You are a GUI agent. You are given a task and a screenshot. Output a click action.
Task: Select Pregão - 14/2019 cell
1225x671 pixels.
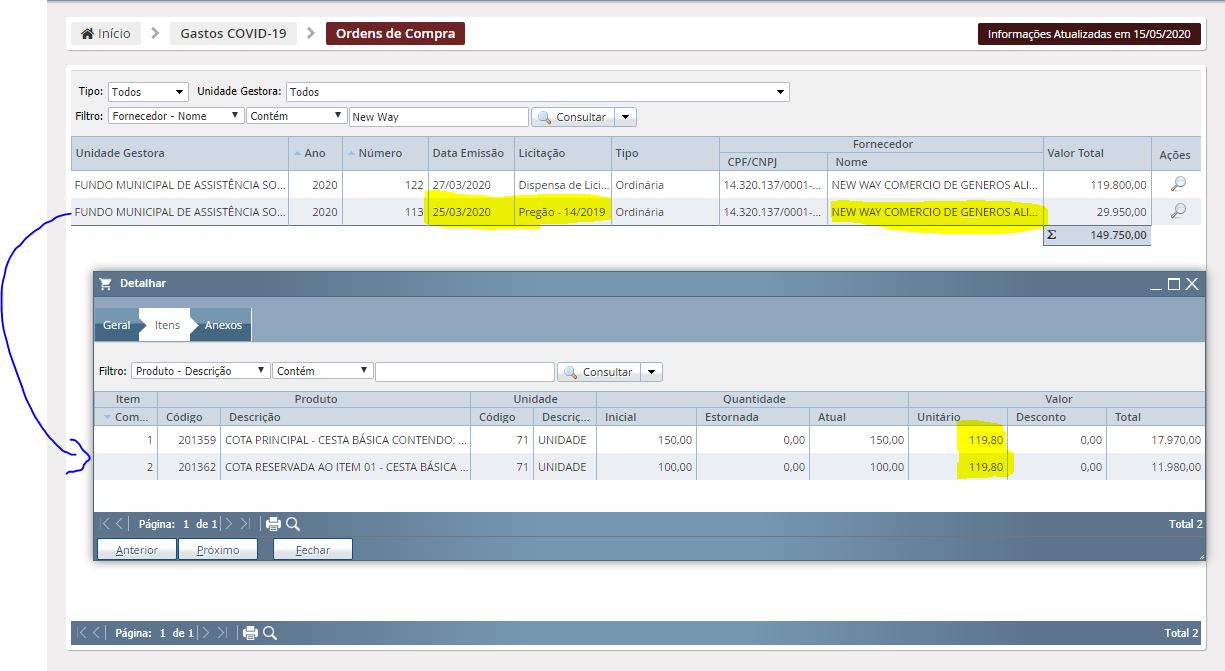(563, 212)
